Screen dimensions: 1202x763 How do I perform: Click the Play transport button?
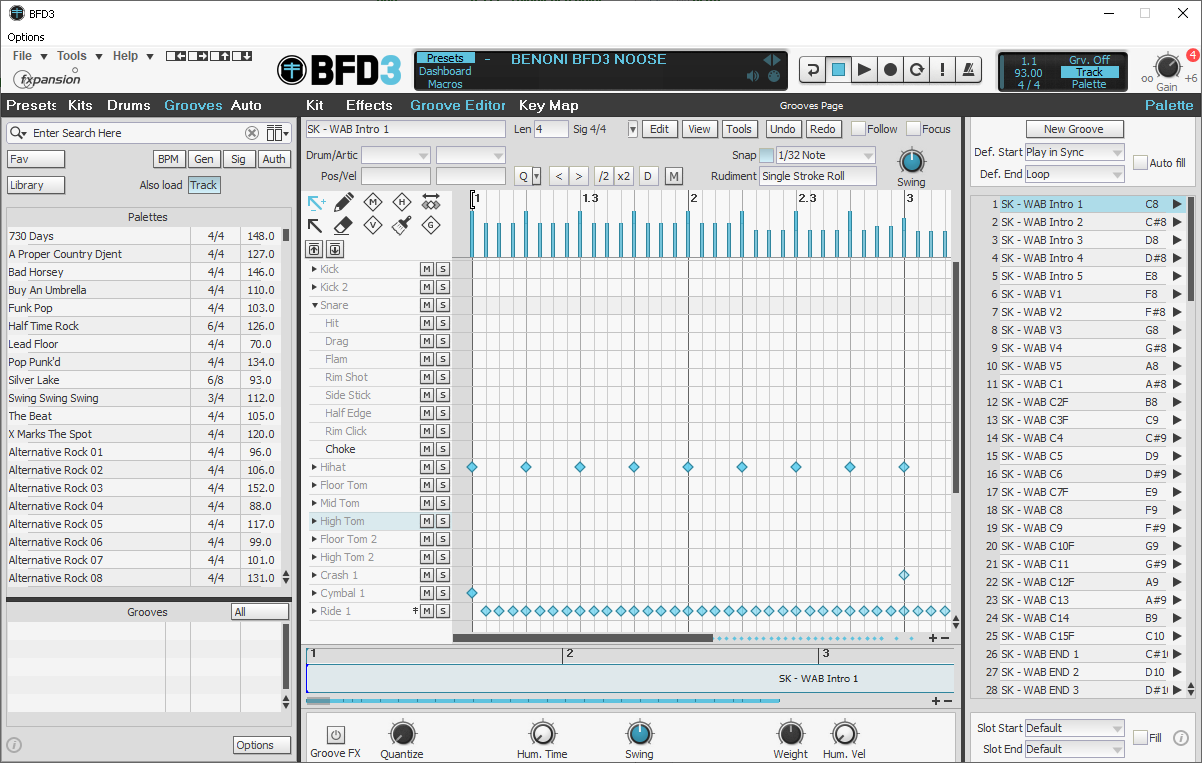tap(864, 70)
